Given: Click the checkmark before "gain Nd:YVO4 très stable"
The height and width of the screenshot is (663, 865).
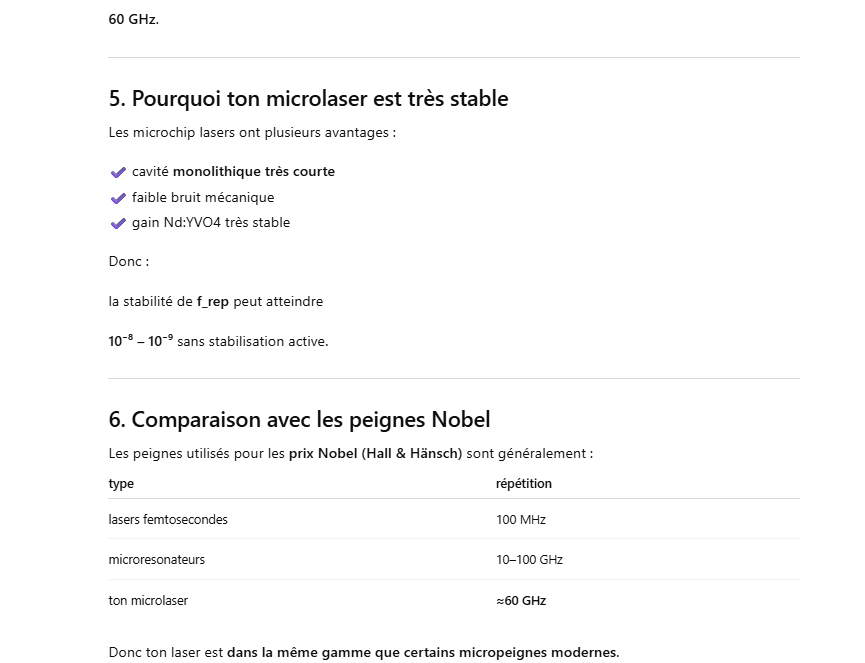Looking at the screenshot, I should tap(118, 223).
